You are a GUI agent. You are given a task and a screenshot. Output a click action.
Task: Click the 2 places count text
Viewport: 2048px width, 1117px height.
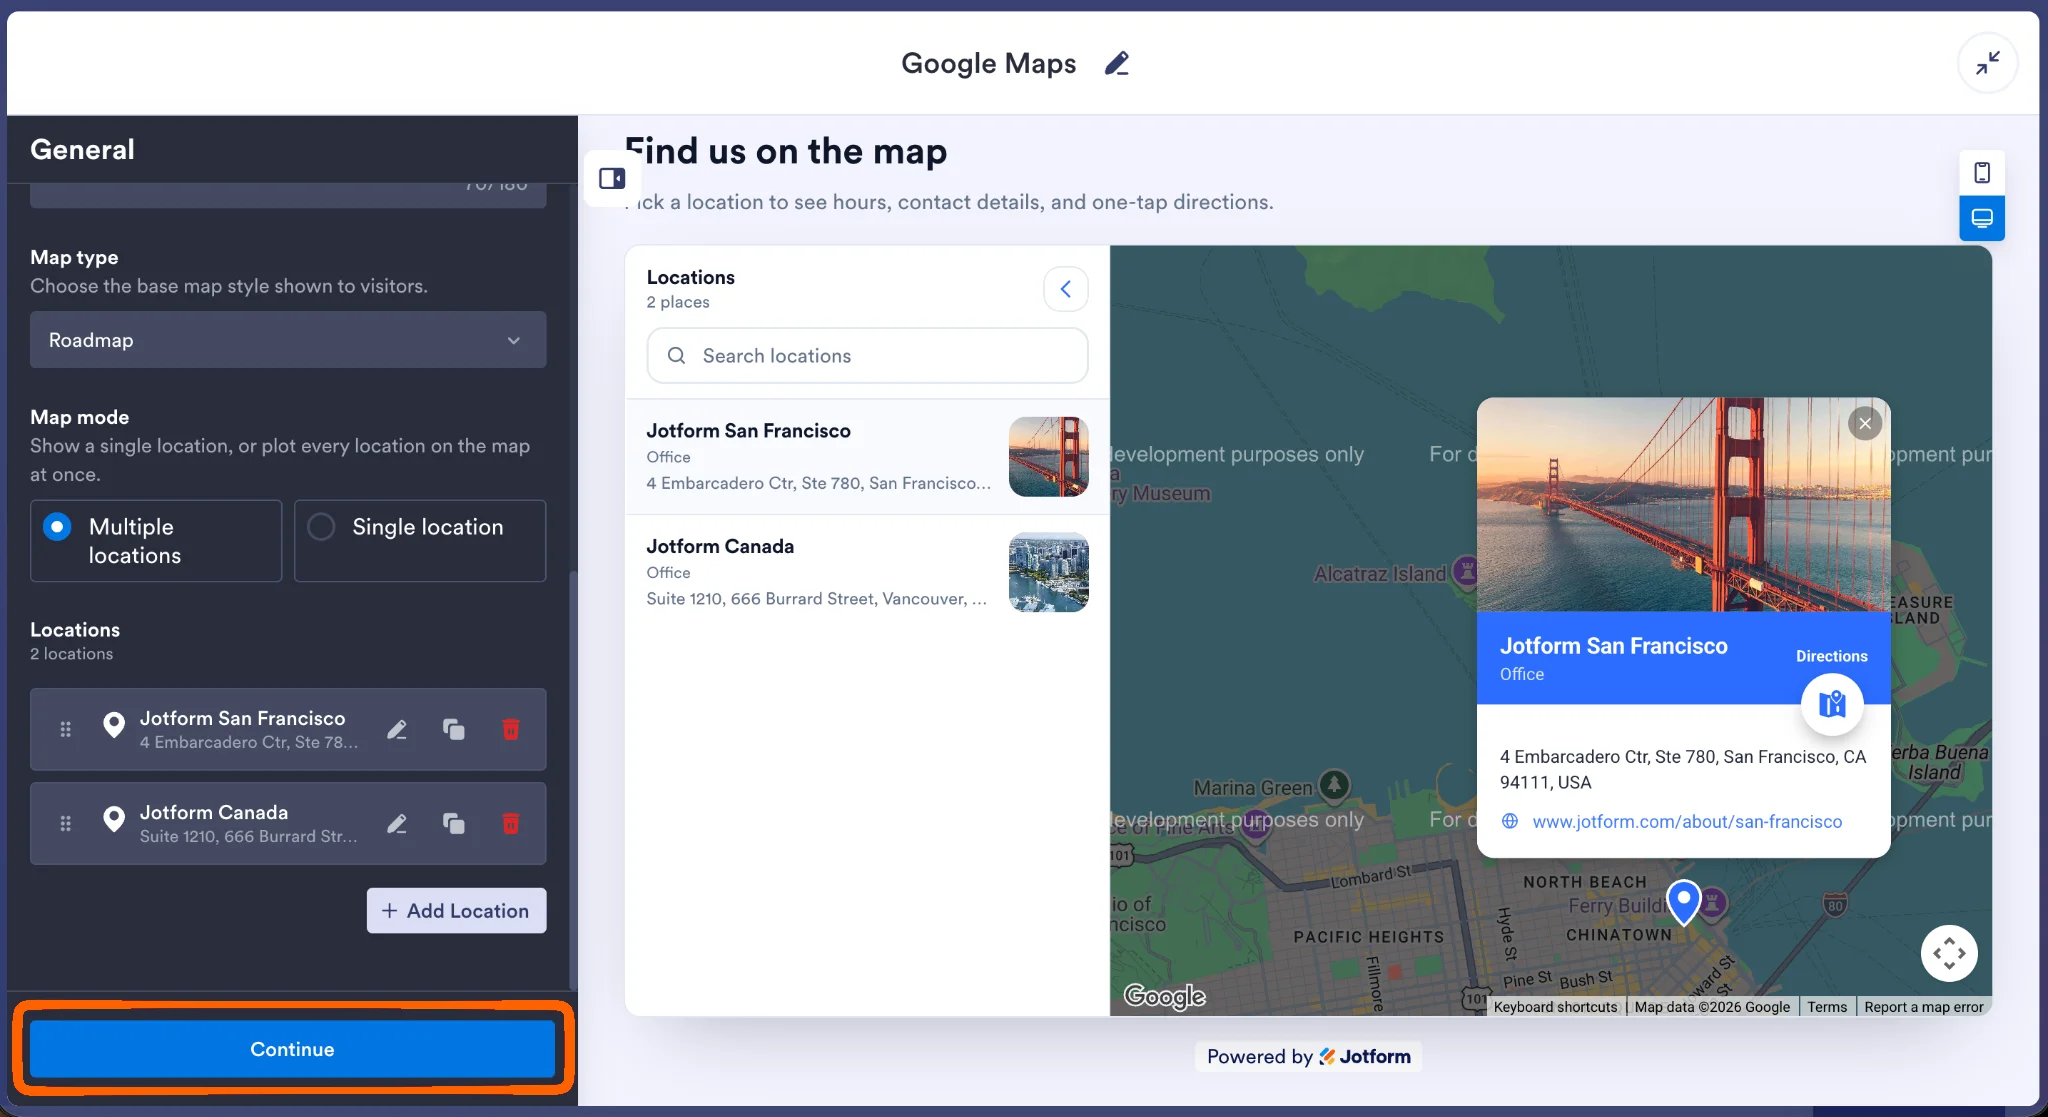tap(678, 302)
